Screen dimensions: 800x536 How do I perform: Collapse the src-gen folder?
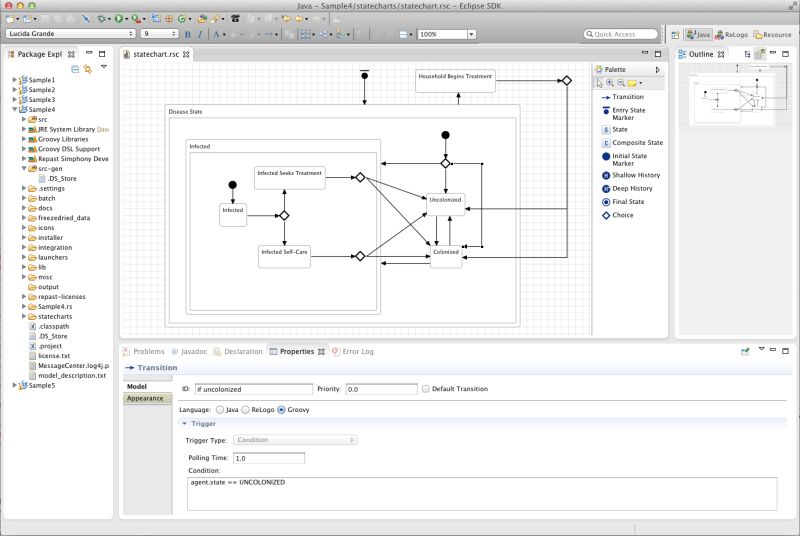(24, 168)
